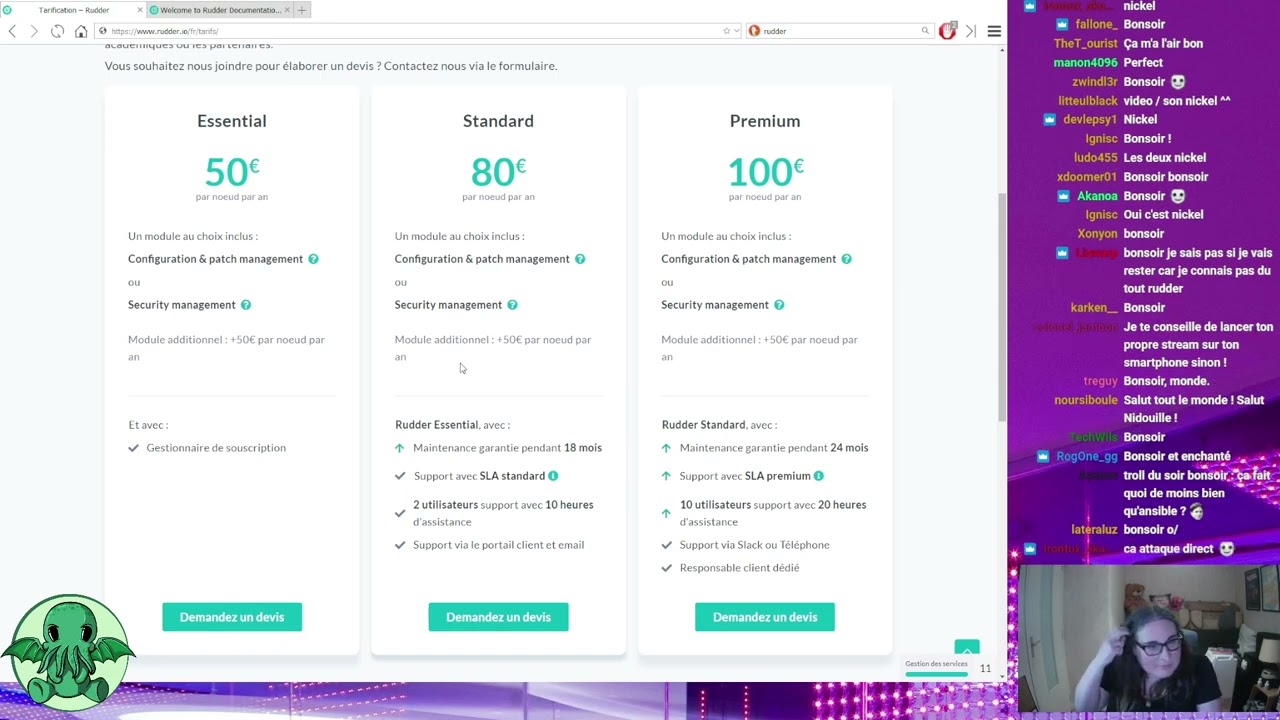Click the Rudder Essential, avec heading
Viewport: 1280px width, 720px height.
(452, 425)
